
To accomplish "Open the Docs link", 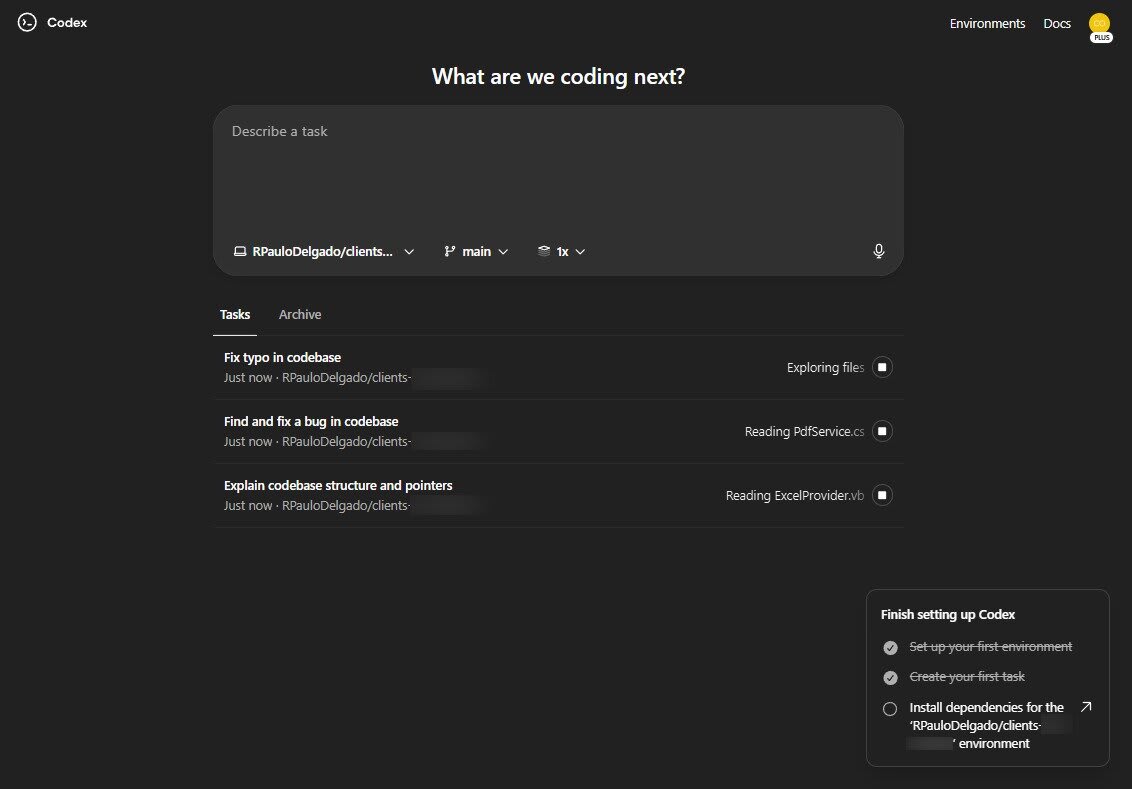I will point(1057,24).
